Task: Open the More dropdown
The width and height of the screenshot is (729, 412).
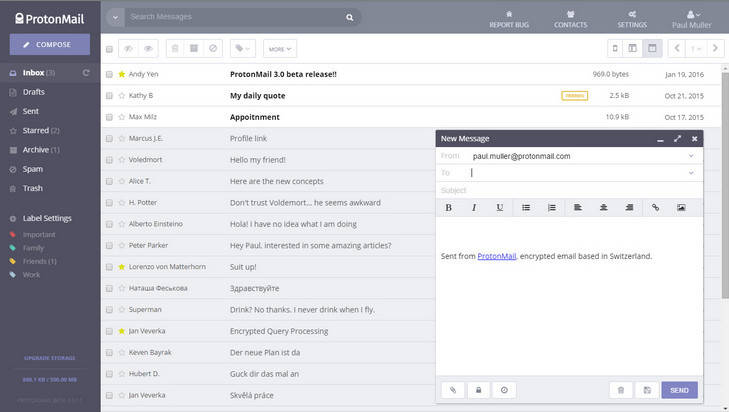Action: tap(280, 49)
